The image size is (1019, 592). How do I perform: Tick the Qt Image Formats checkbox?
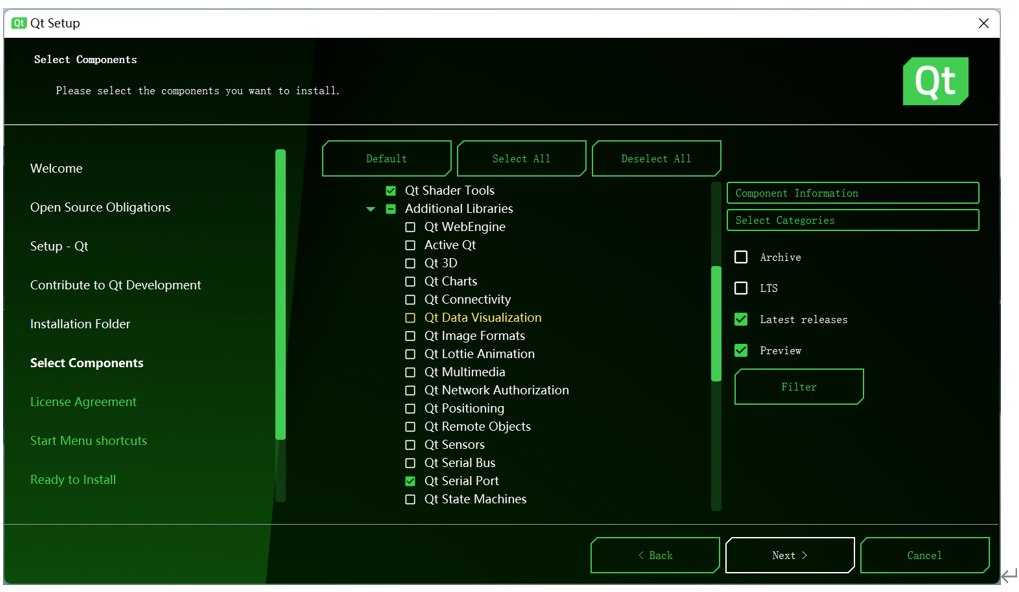tap(410, 336)
